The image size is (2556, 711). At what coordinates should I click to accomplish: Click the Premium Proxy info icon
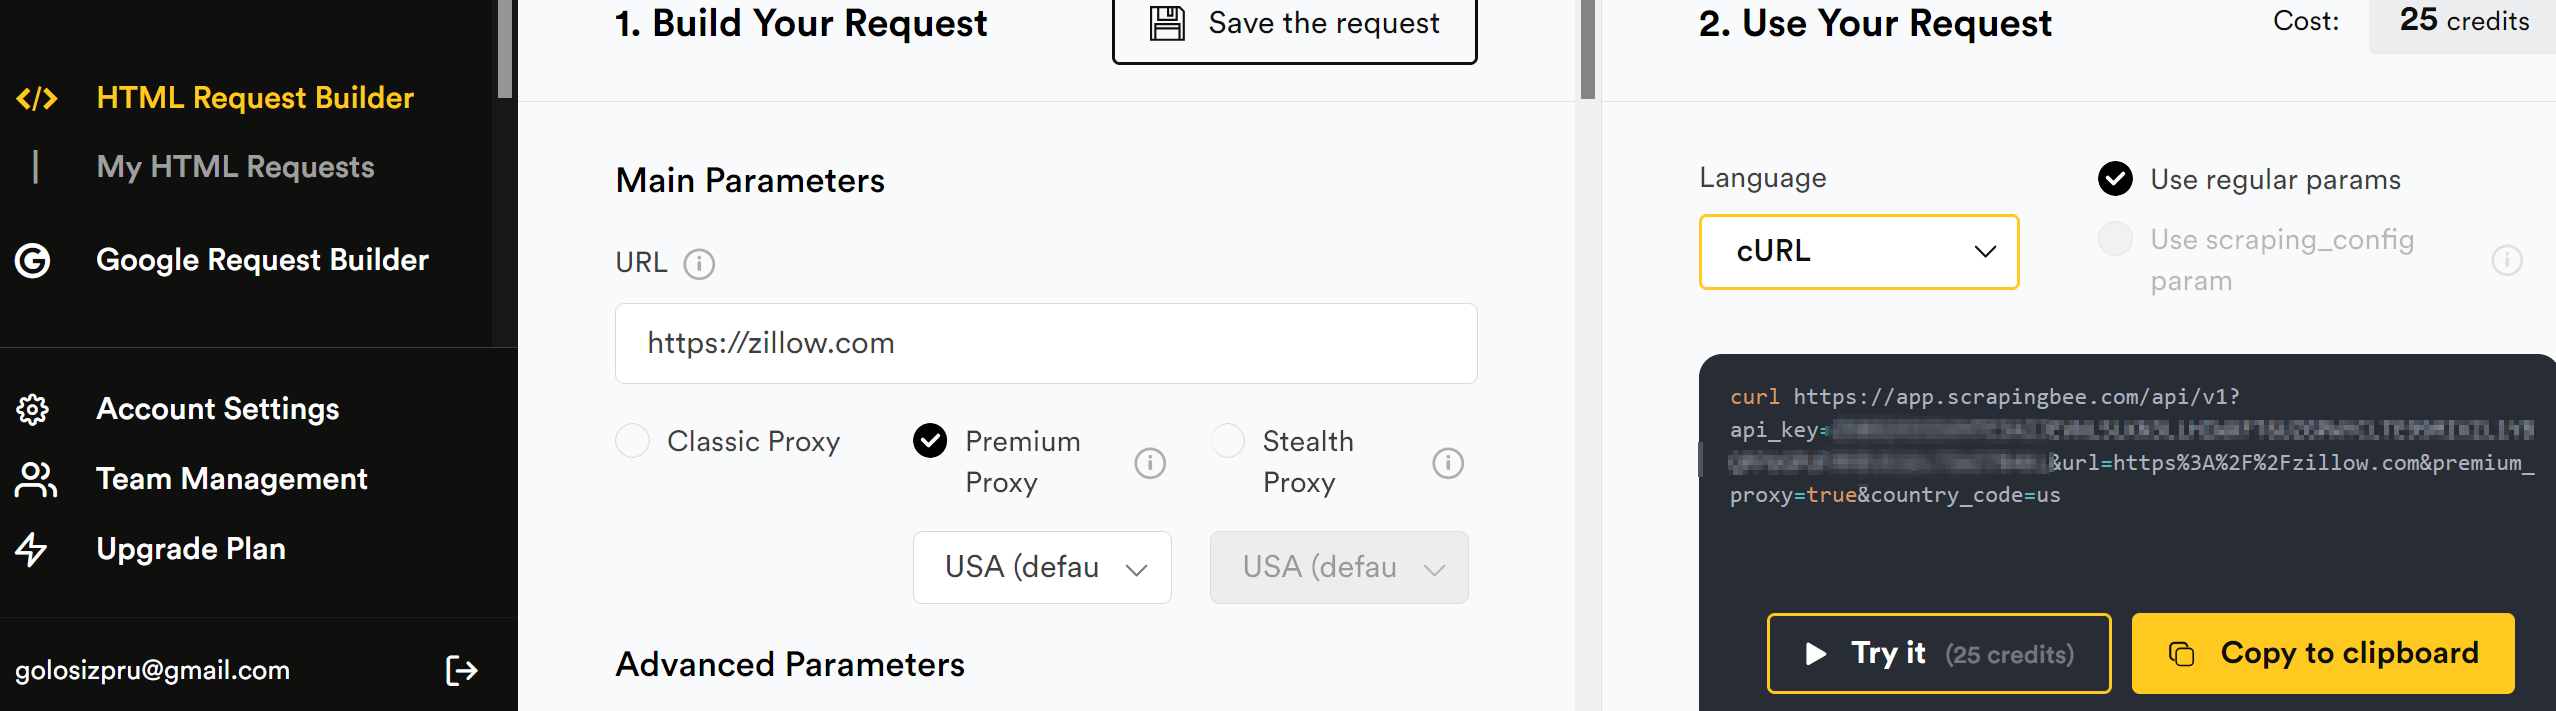[x=1149, y=462]
